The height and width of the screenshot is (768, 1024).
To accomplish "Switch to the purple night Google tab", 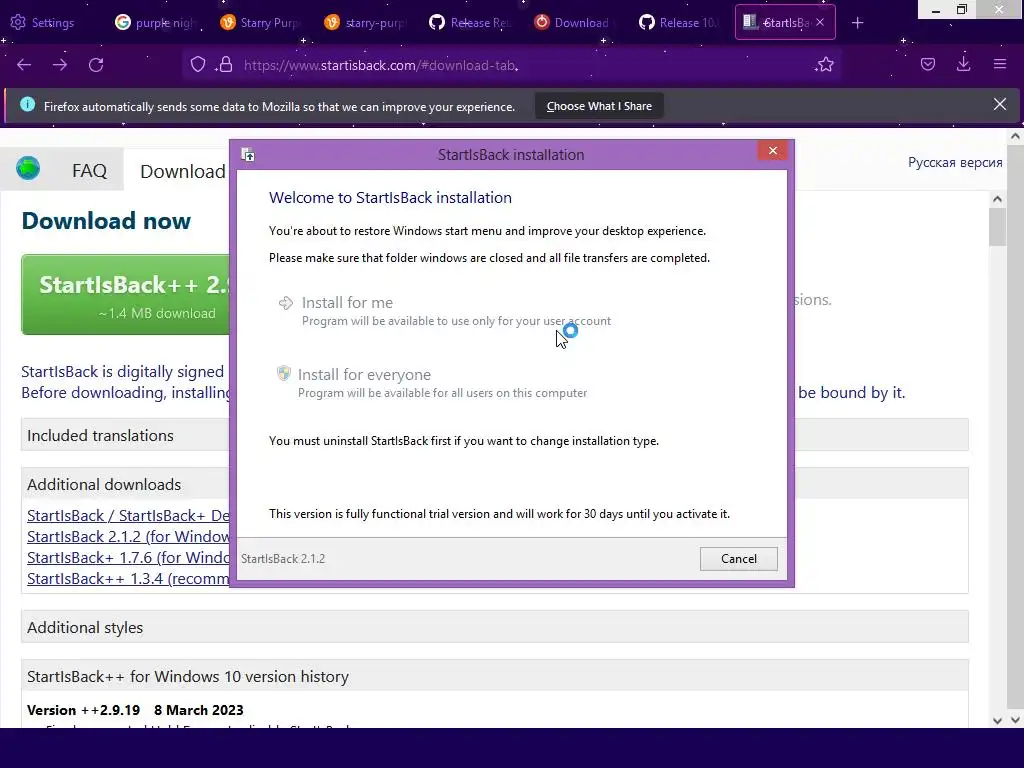I will coord(155,22).
